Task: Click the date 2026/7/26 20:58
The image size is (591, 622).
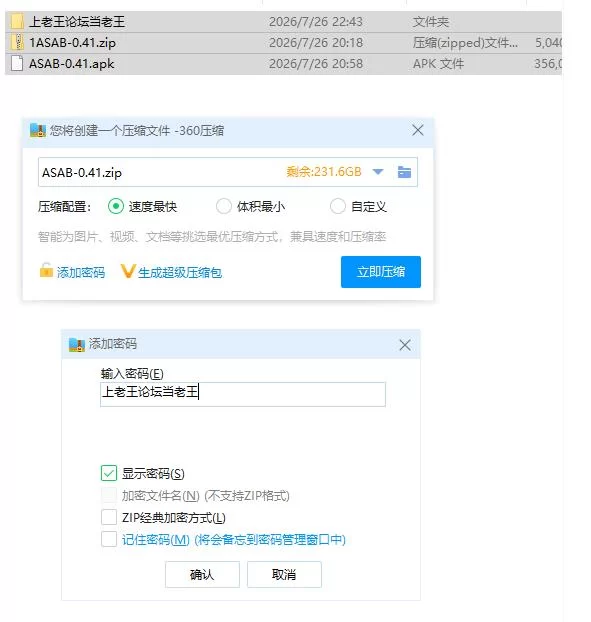Action: coord(316,63)
